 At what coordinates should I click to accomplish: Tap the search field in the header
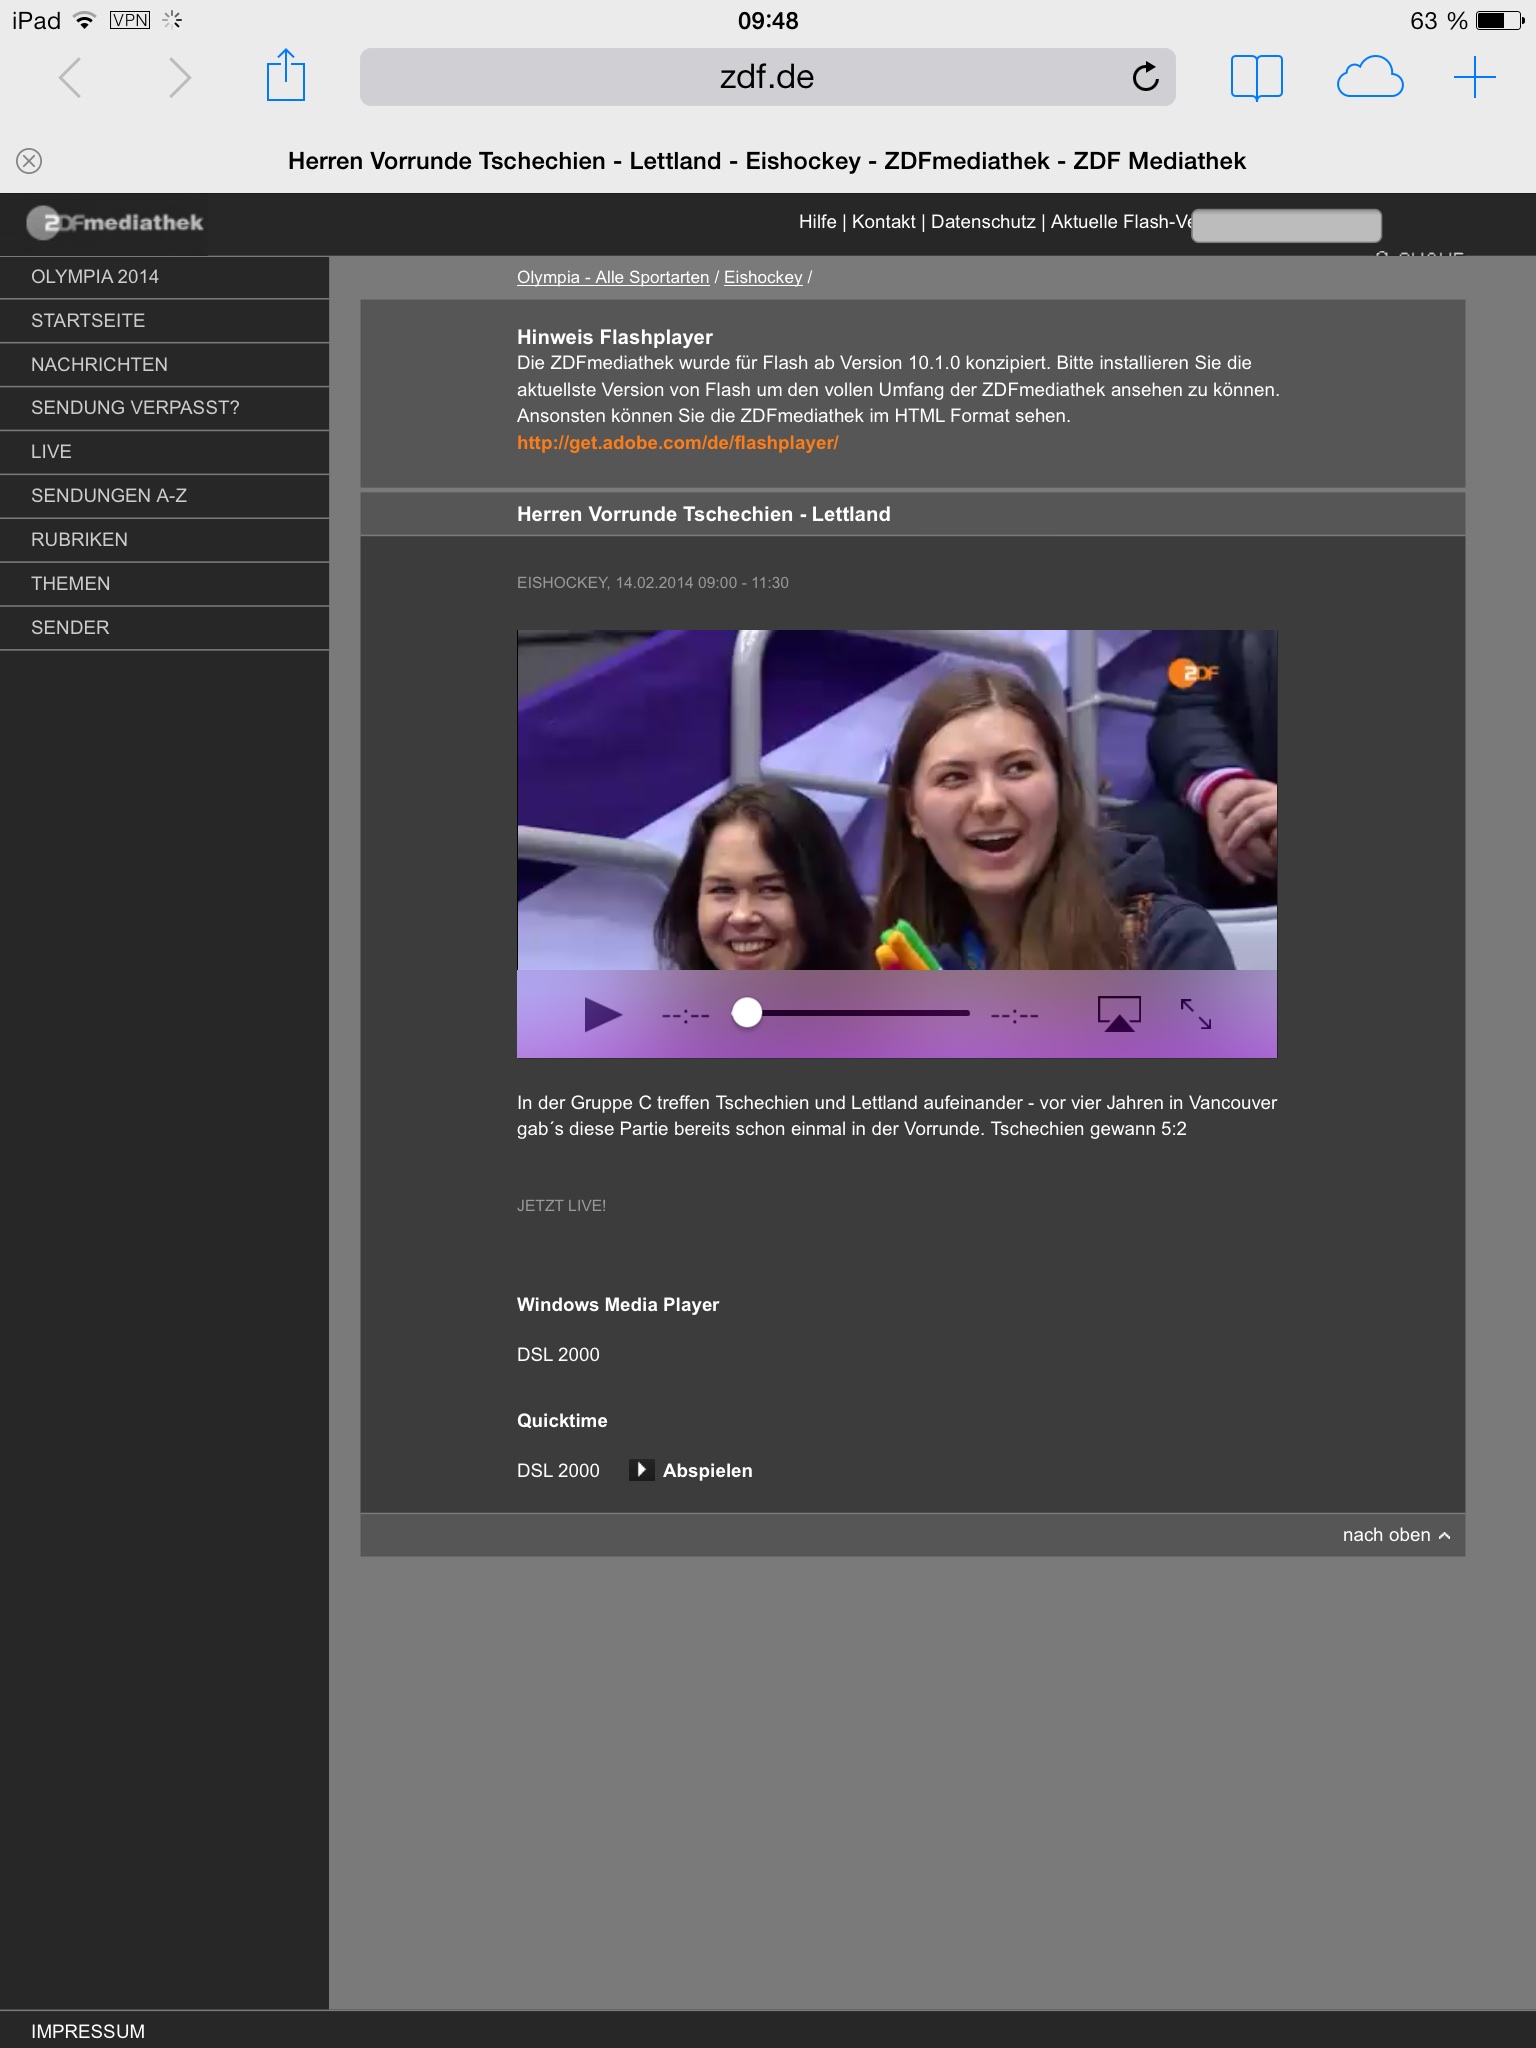(1287, 225)
